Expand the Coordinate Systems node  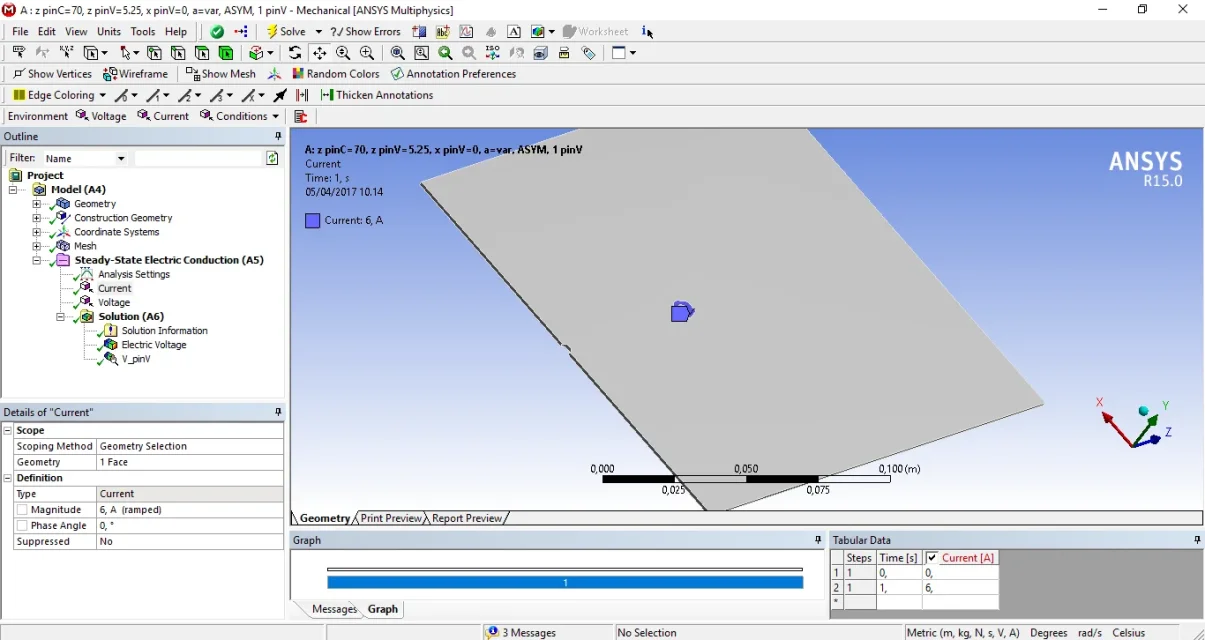pyautogui.click(x=37, y=232)
